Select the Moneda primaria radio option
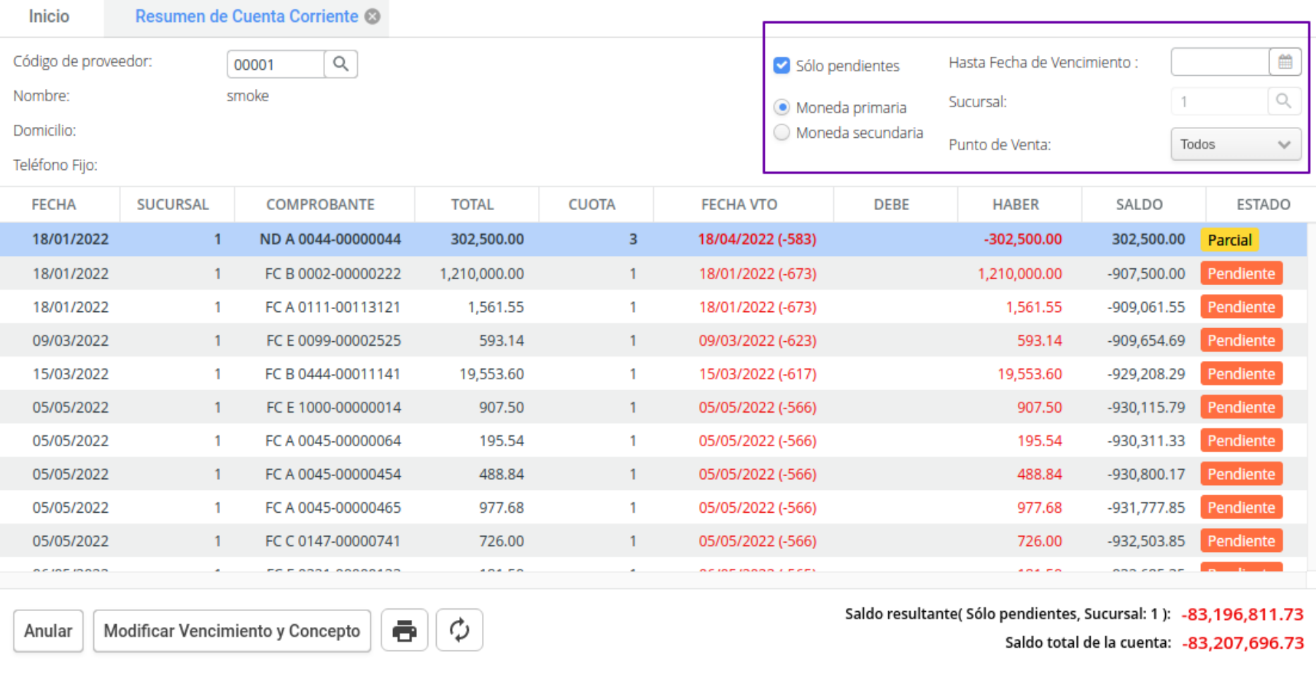 [x=782, y=107]
